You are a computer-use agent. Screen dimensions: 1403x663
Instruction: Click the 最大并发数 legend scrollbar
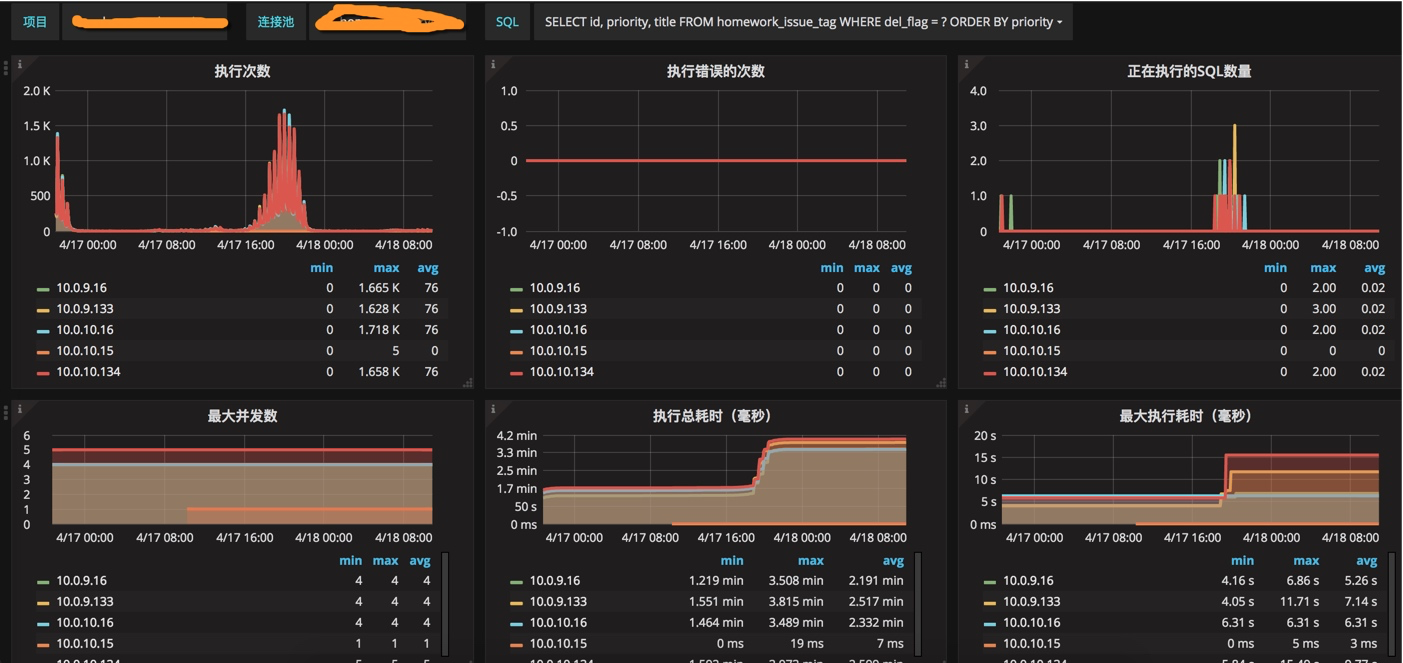(x=445, y=604)
